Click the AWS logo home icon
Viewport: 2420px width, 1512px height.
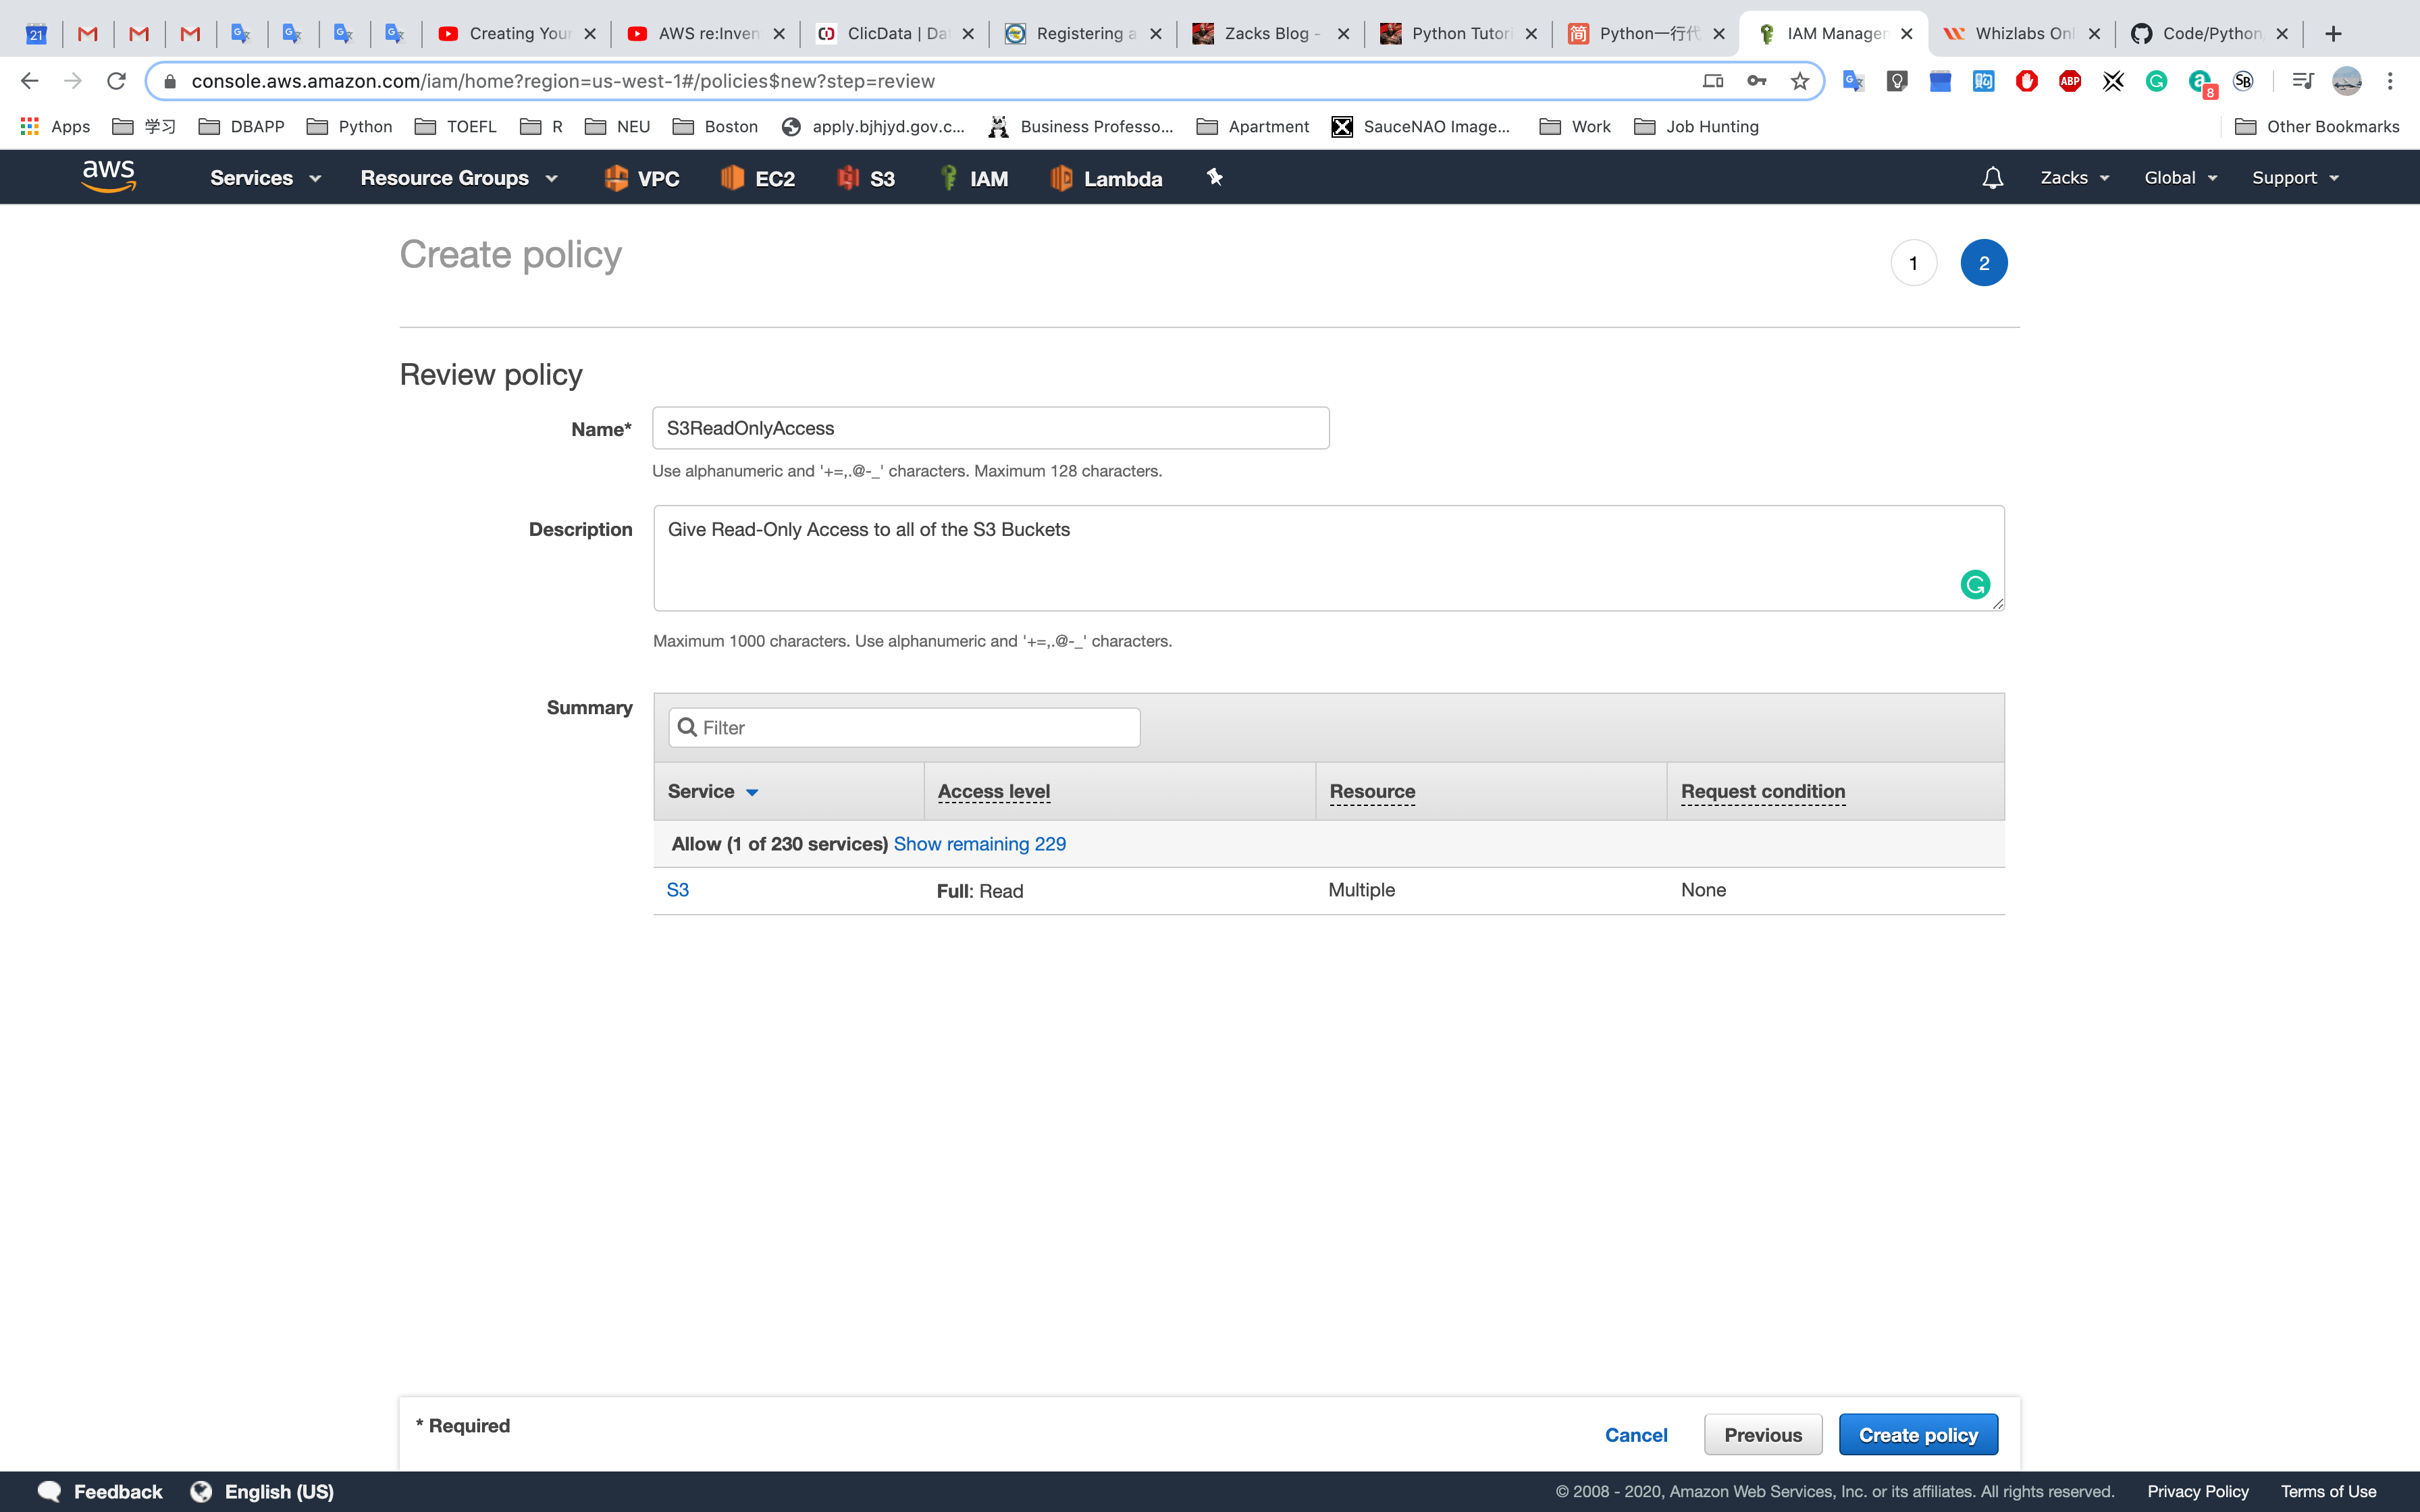(x=108, y=176)
